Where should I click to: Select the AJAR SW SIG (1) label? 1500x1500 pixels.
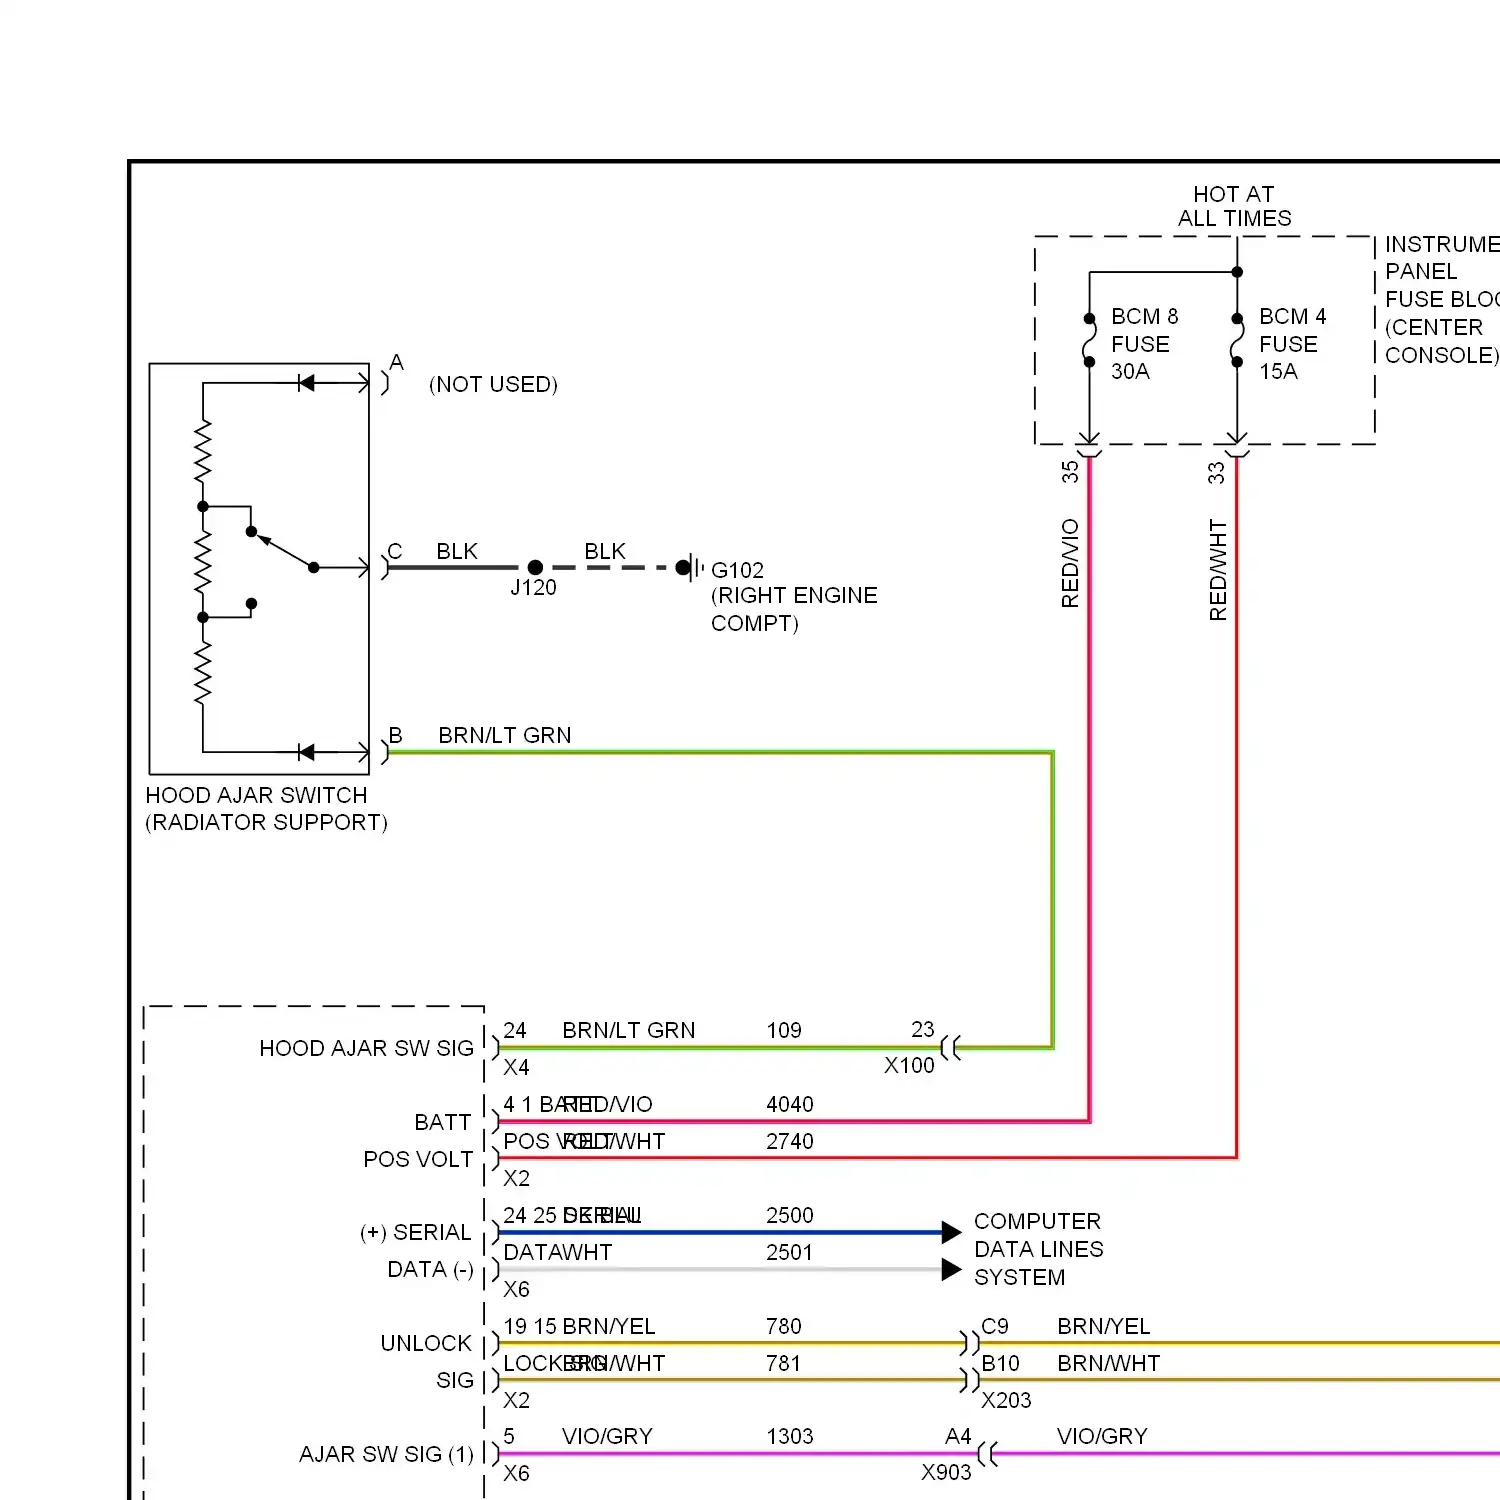coord(386,1454)
